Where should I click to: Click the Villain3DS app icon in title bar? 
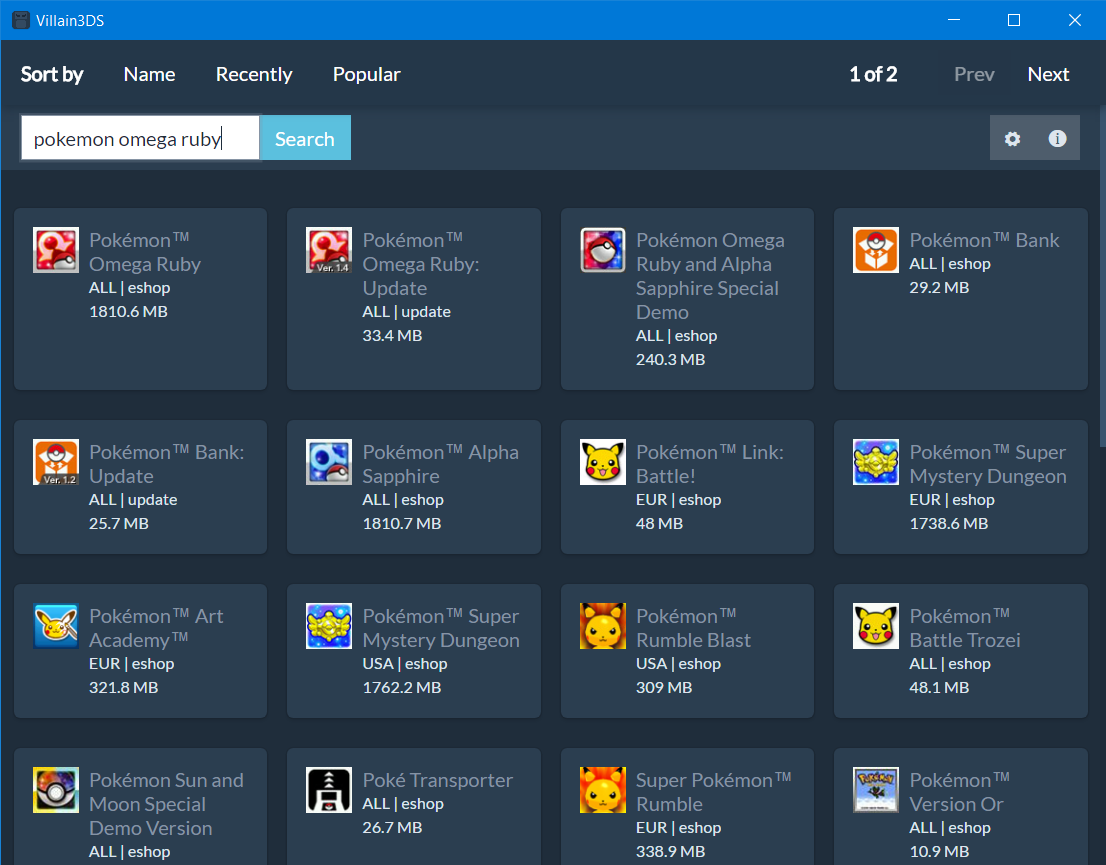[21, 20]
